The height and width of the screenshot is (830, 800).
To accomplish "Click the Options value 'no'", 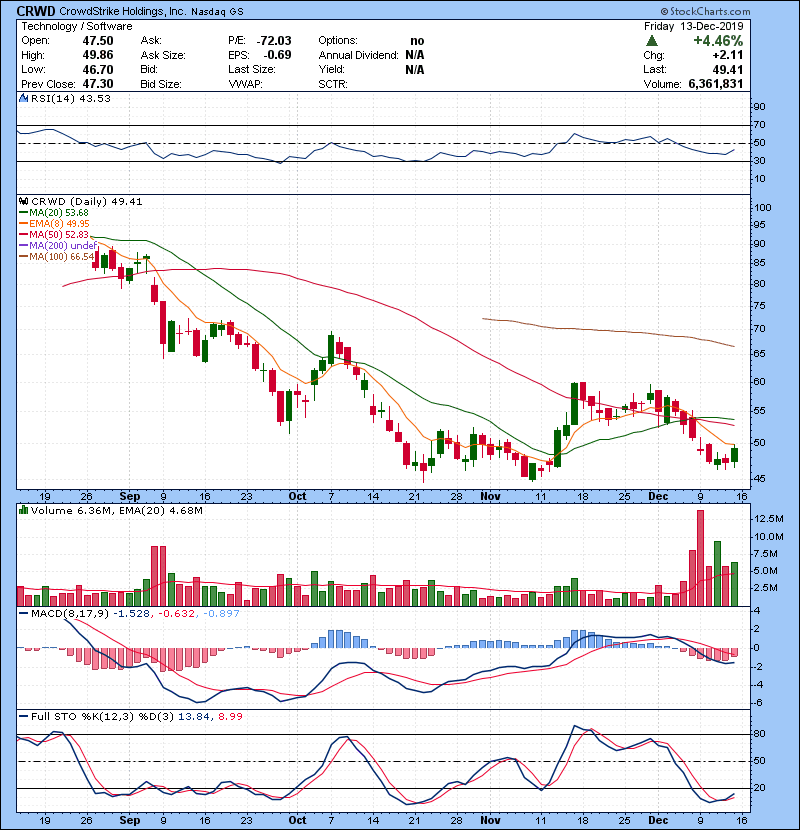I will (417, 41).
